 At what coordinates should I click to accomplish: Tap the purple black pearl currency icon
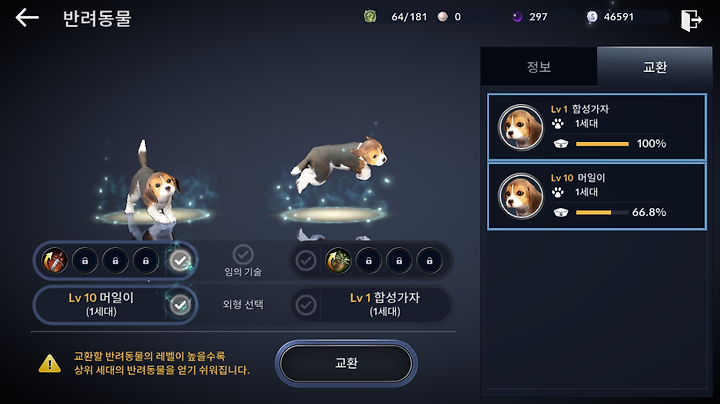click(x=518, y=17)
